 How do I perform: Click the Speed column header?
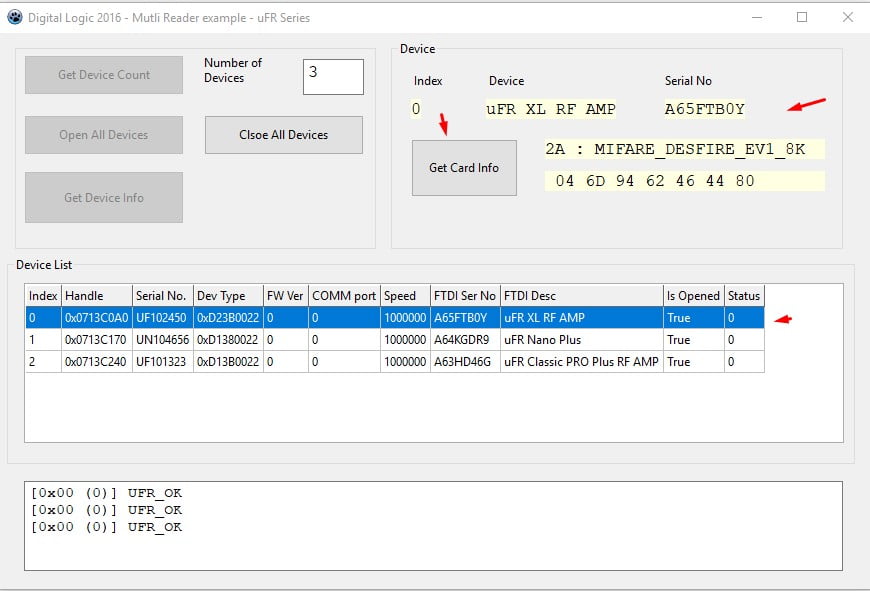coord(405,296)
